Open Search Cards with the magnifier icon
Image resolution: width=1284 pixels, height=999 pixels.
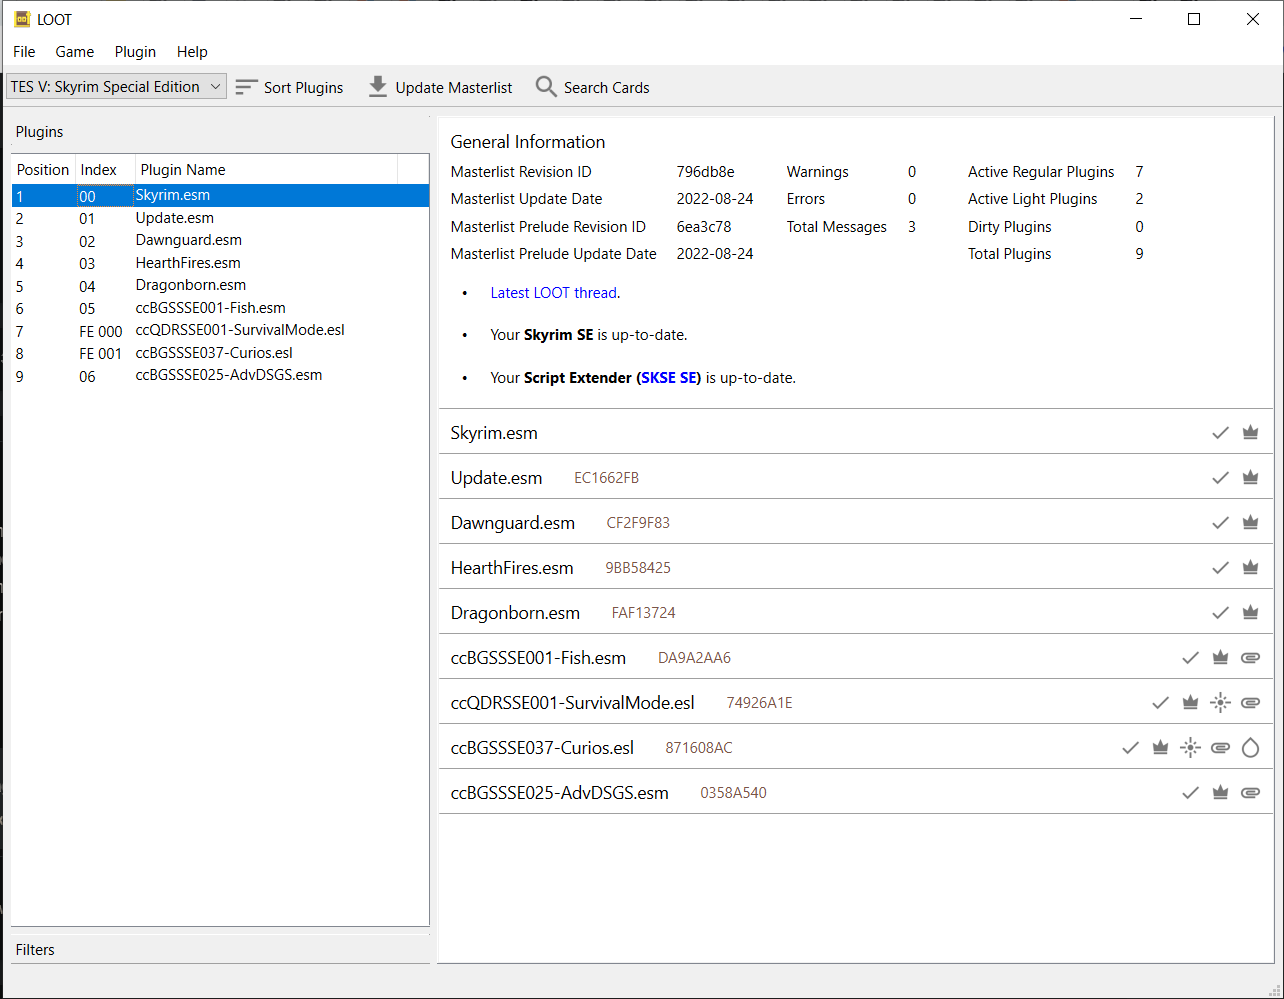tap(546, 87)
